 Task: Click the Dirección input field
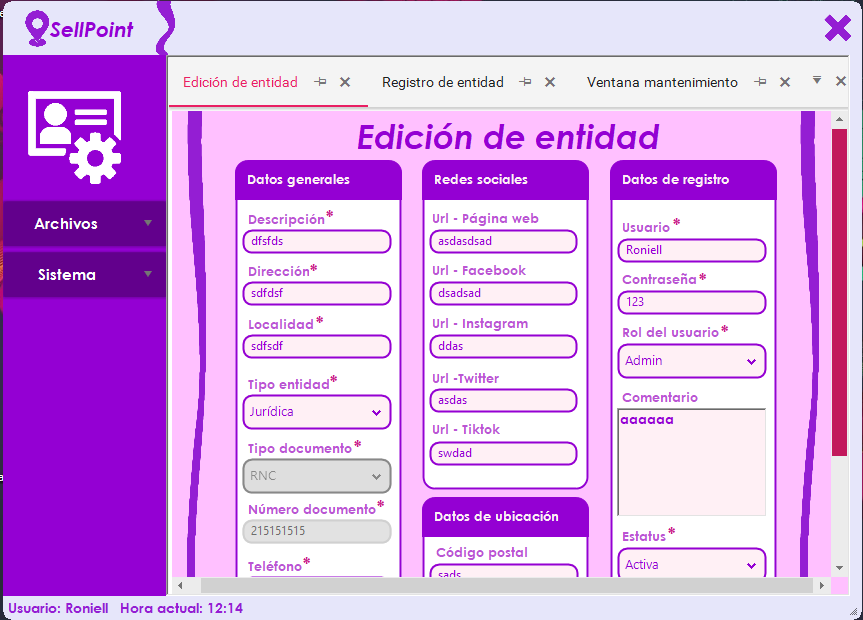click(317, 293)
